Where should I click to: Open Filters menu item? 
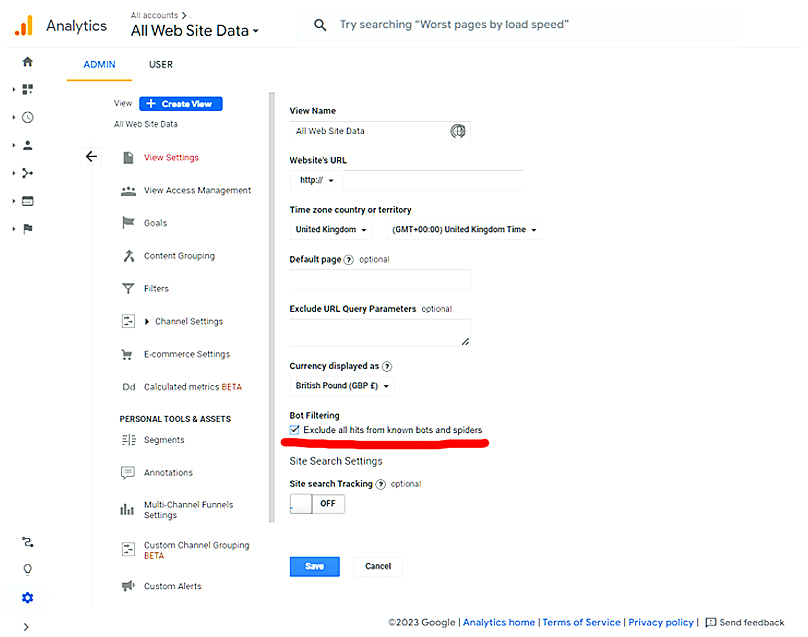click(156, 289)
